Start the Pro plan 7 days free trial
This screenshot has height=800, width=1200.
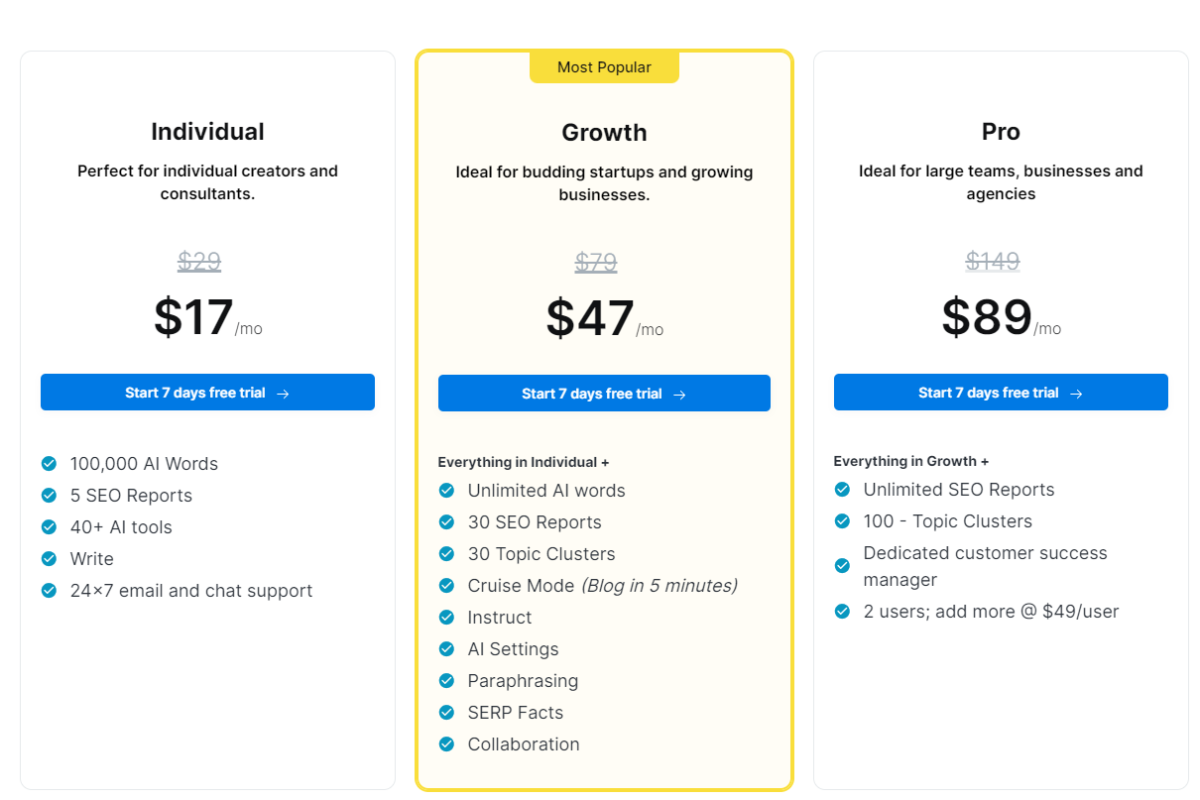[1001, 392]
